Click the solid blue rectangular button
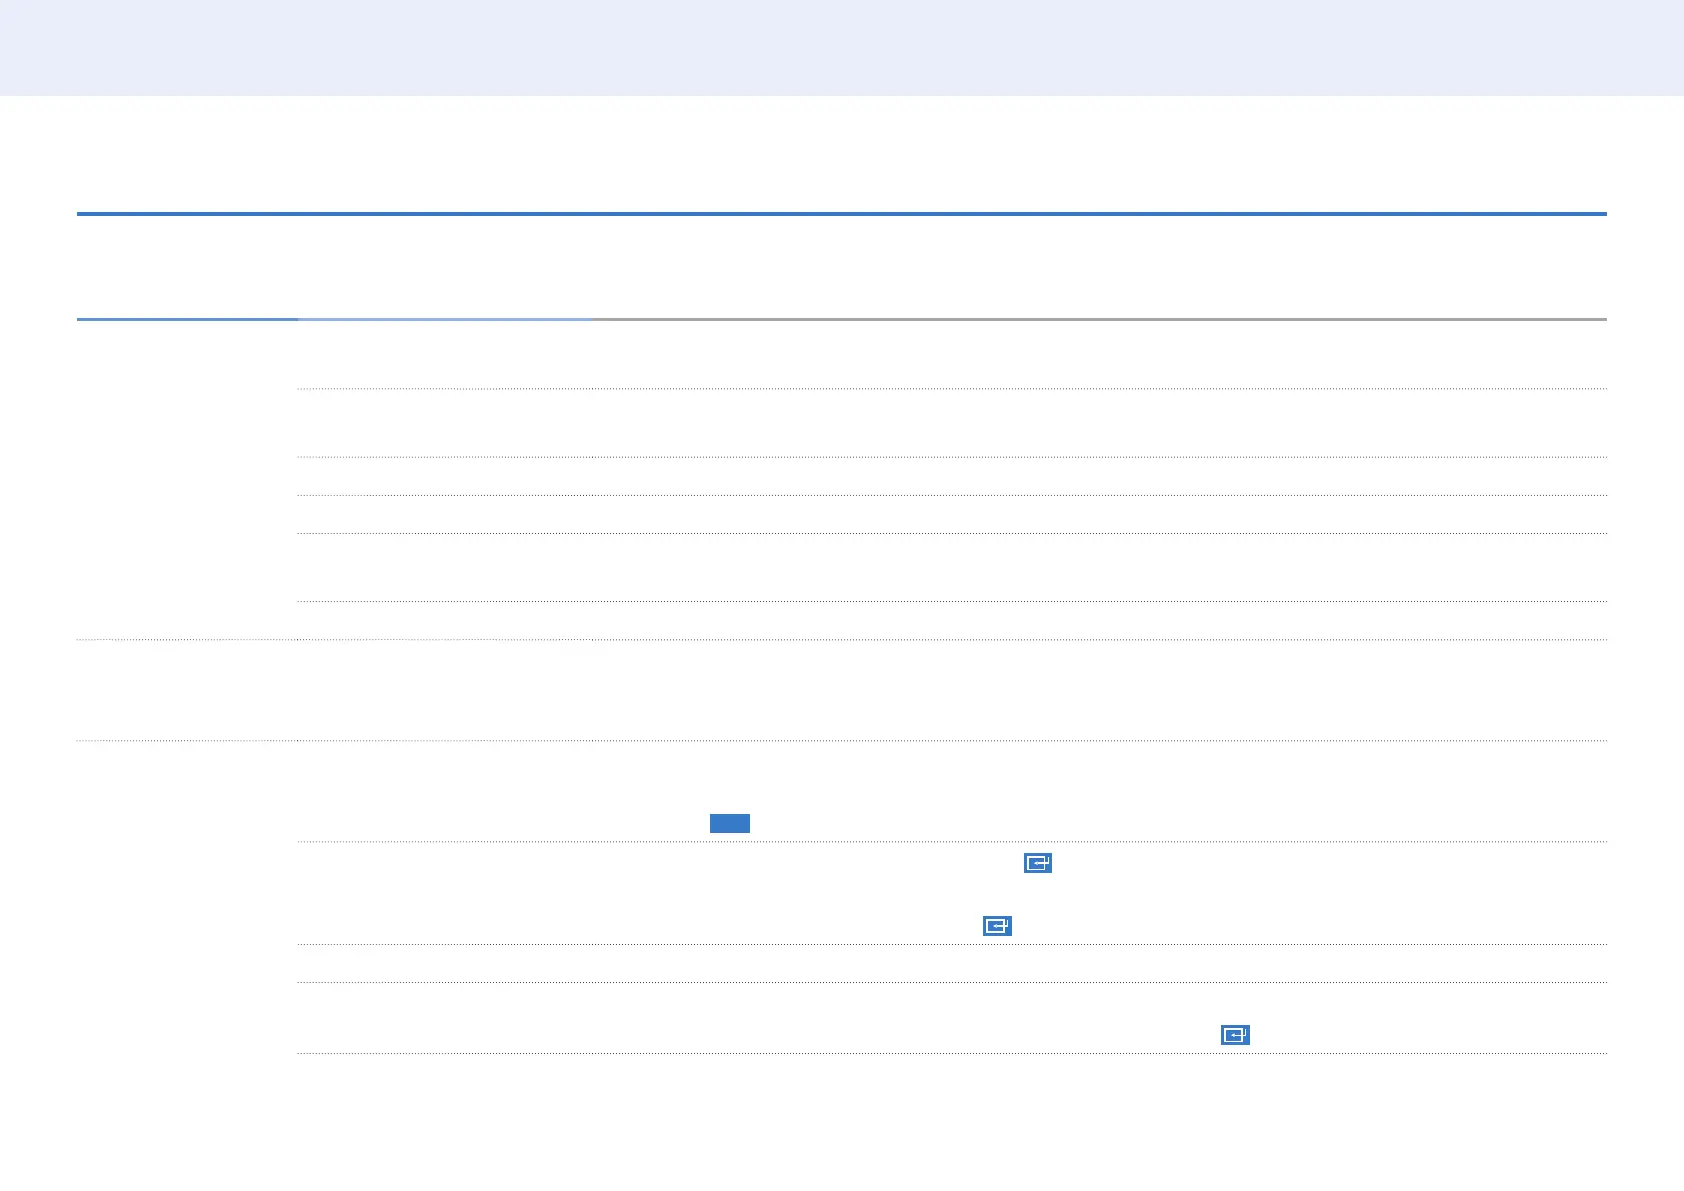 click(729, 823)
